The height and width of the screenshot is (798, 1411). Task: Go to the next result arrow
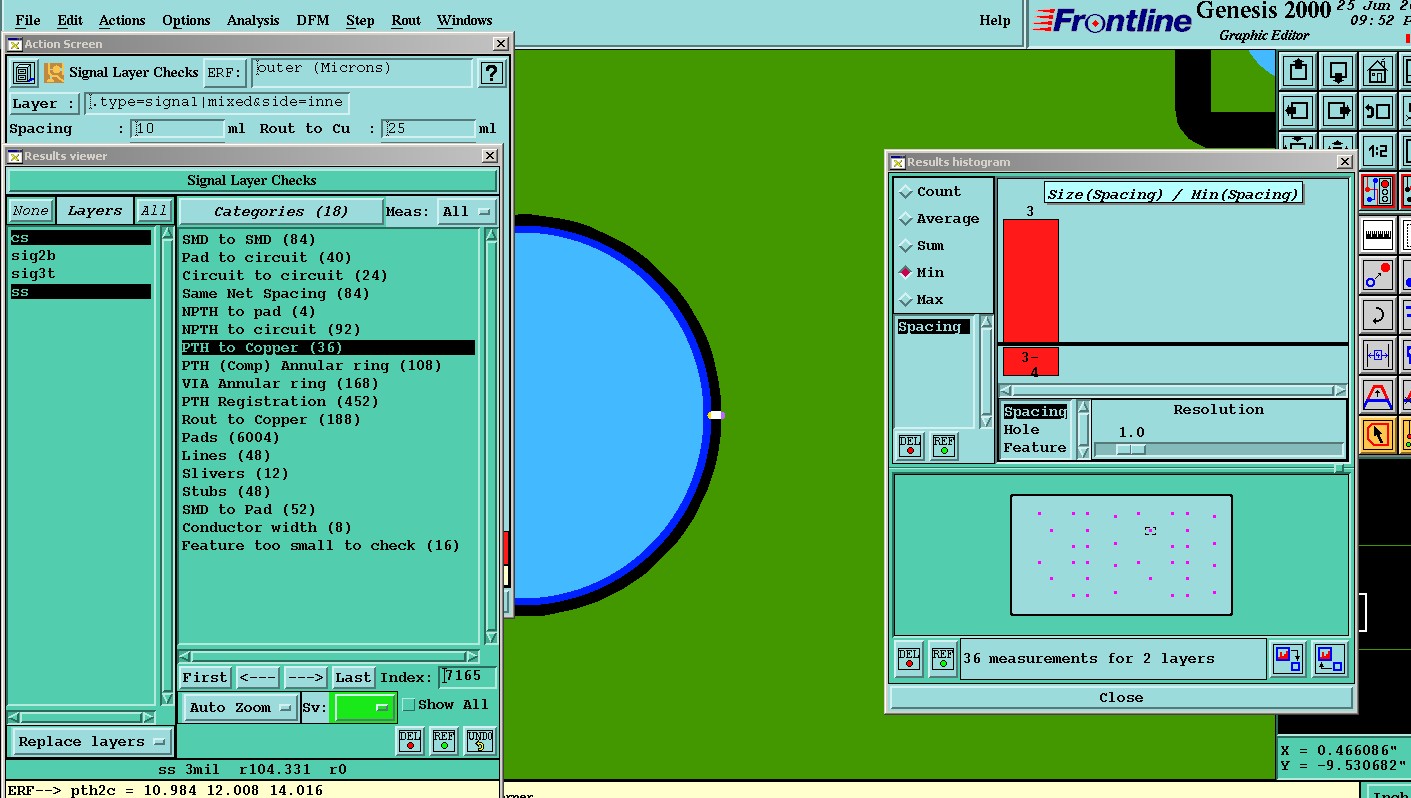click(x=305, y=677)
